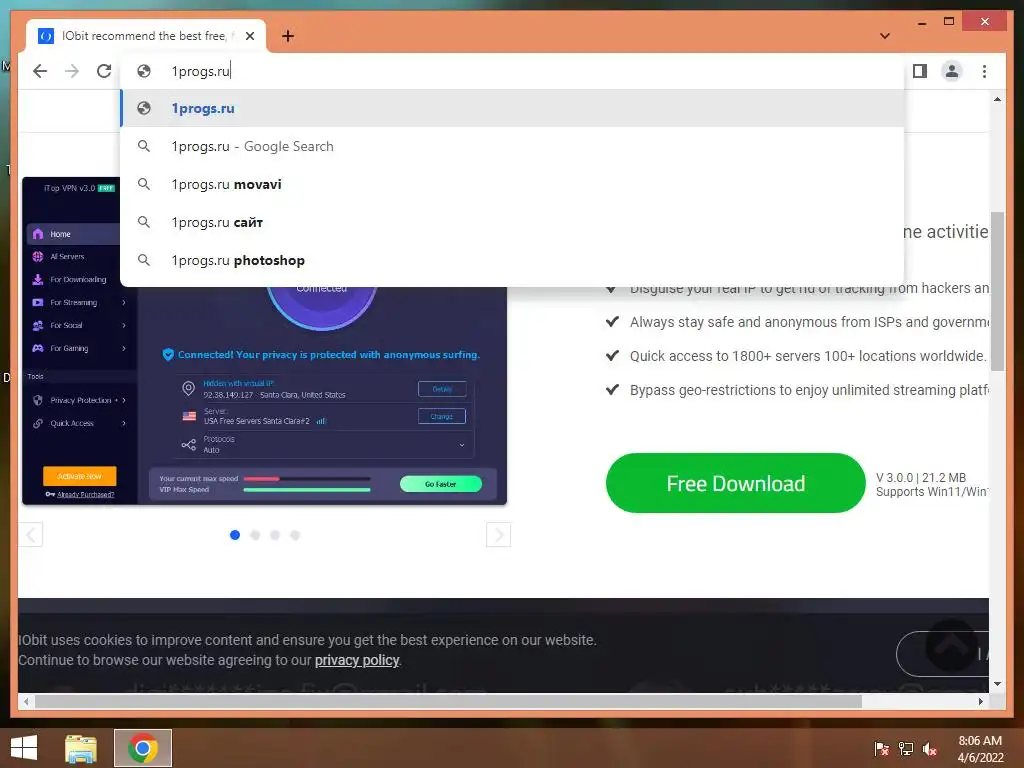Click the 'V 3.0.0 | 21.2 MB' version text
The image size is (1024, 768).
coord(921,477)
